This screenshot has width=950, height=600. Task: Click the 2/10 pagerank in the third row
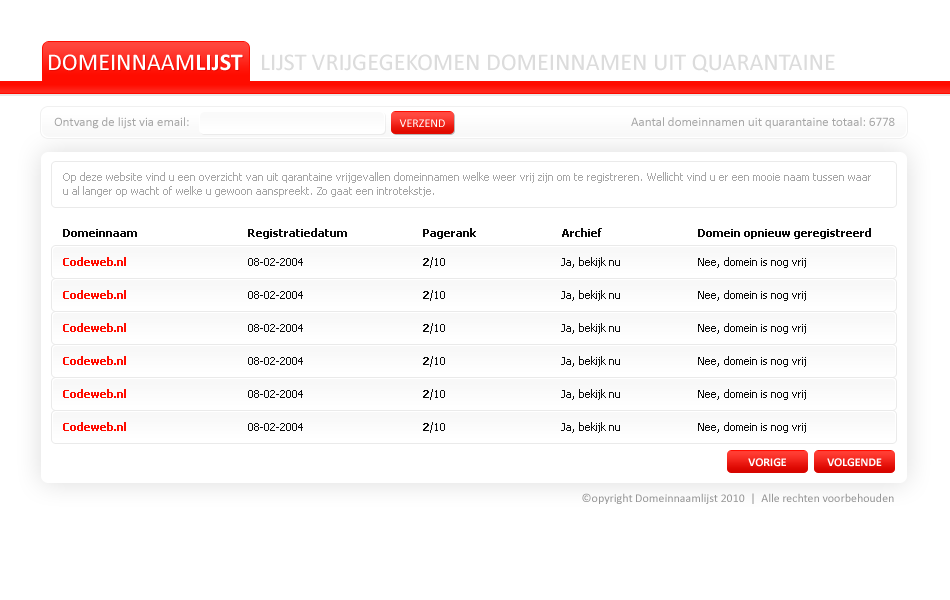pos(434,328)
